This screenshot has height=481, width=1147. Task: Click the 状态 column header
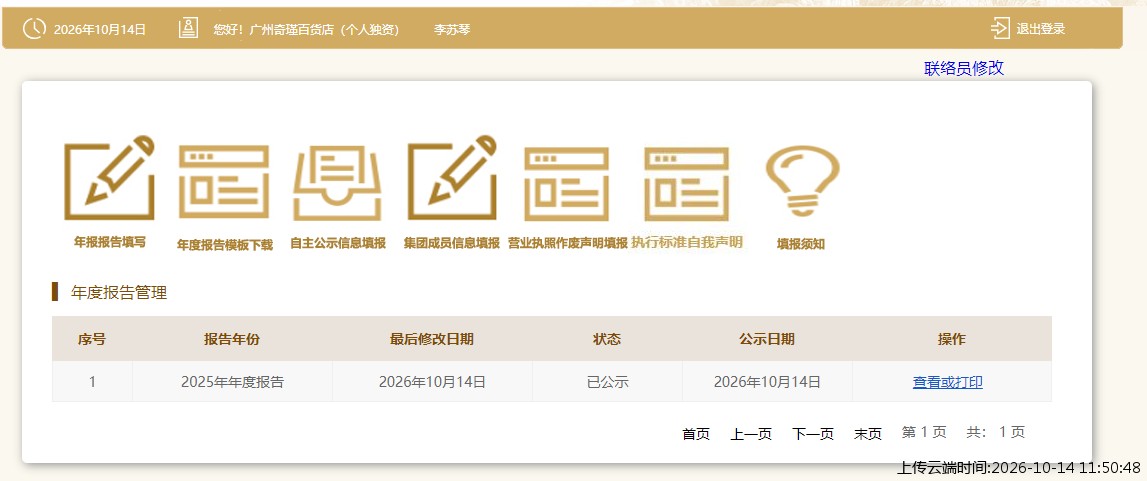tap(607, 339)
